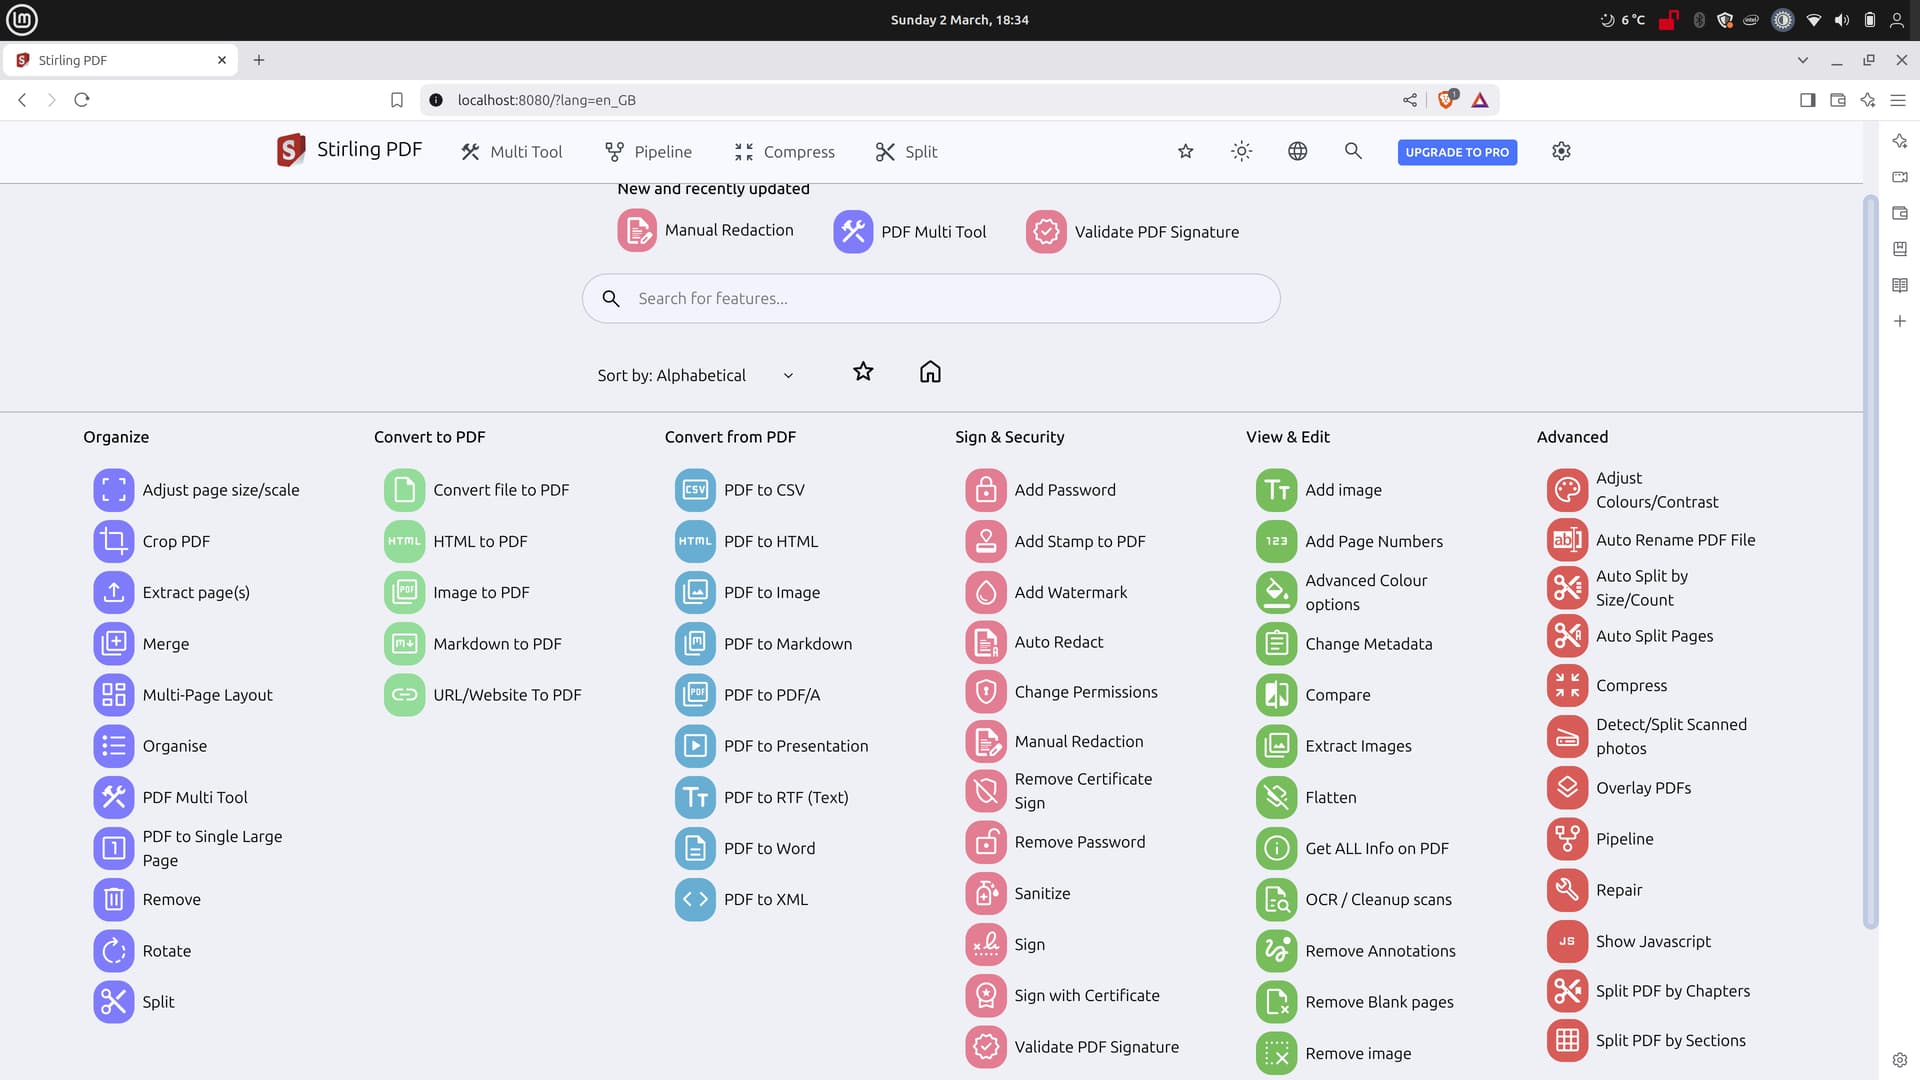Click the Auto Rename PDF File icon
The image size is (1920, 1080).
1567,540
